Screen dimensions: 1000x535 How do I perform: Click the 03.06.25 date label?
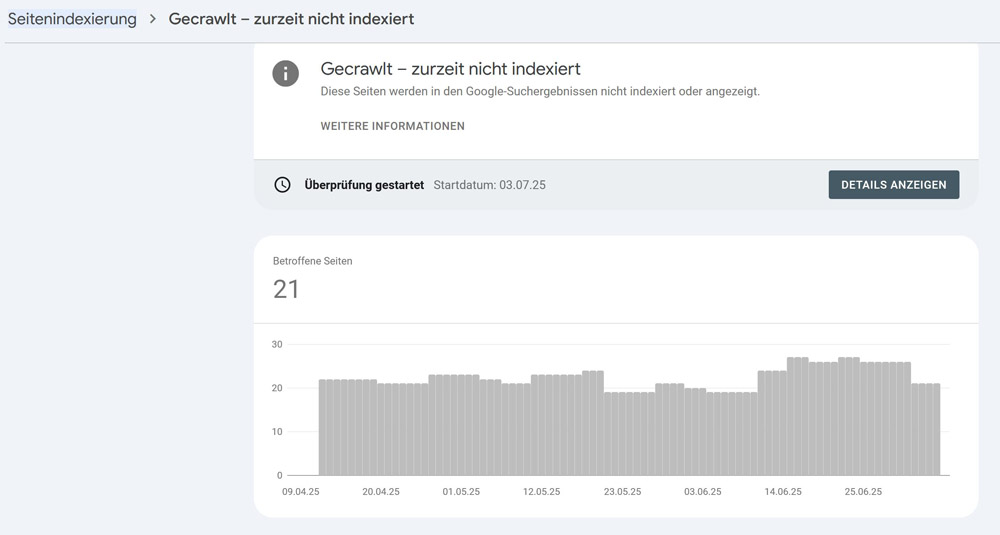(703, 492)
